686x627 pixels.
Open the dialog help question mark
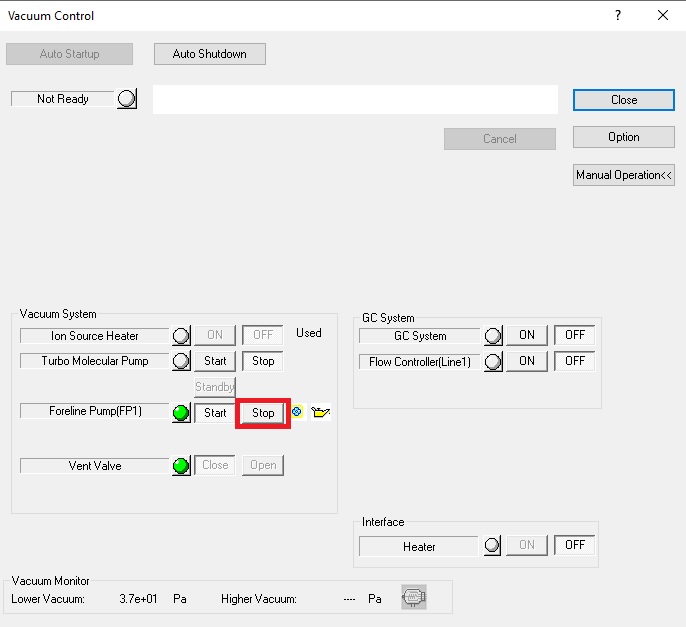coord(617,15)
